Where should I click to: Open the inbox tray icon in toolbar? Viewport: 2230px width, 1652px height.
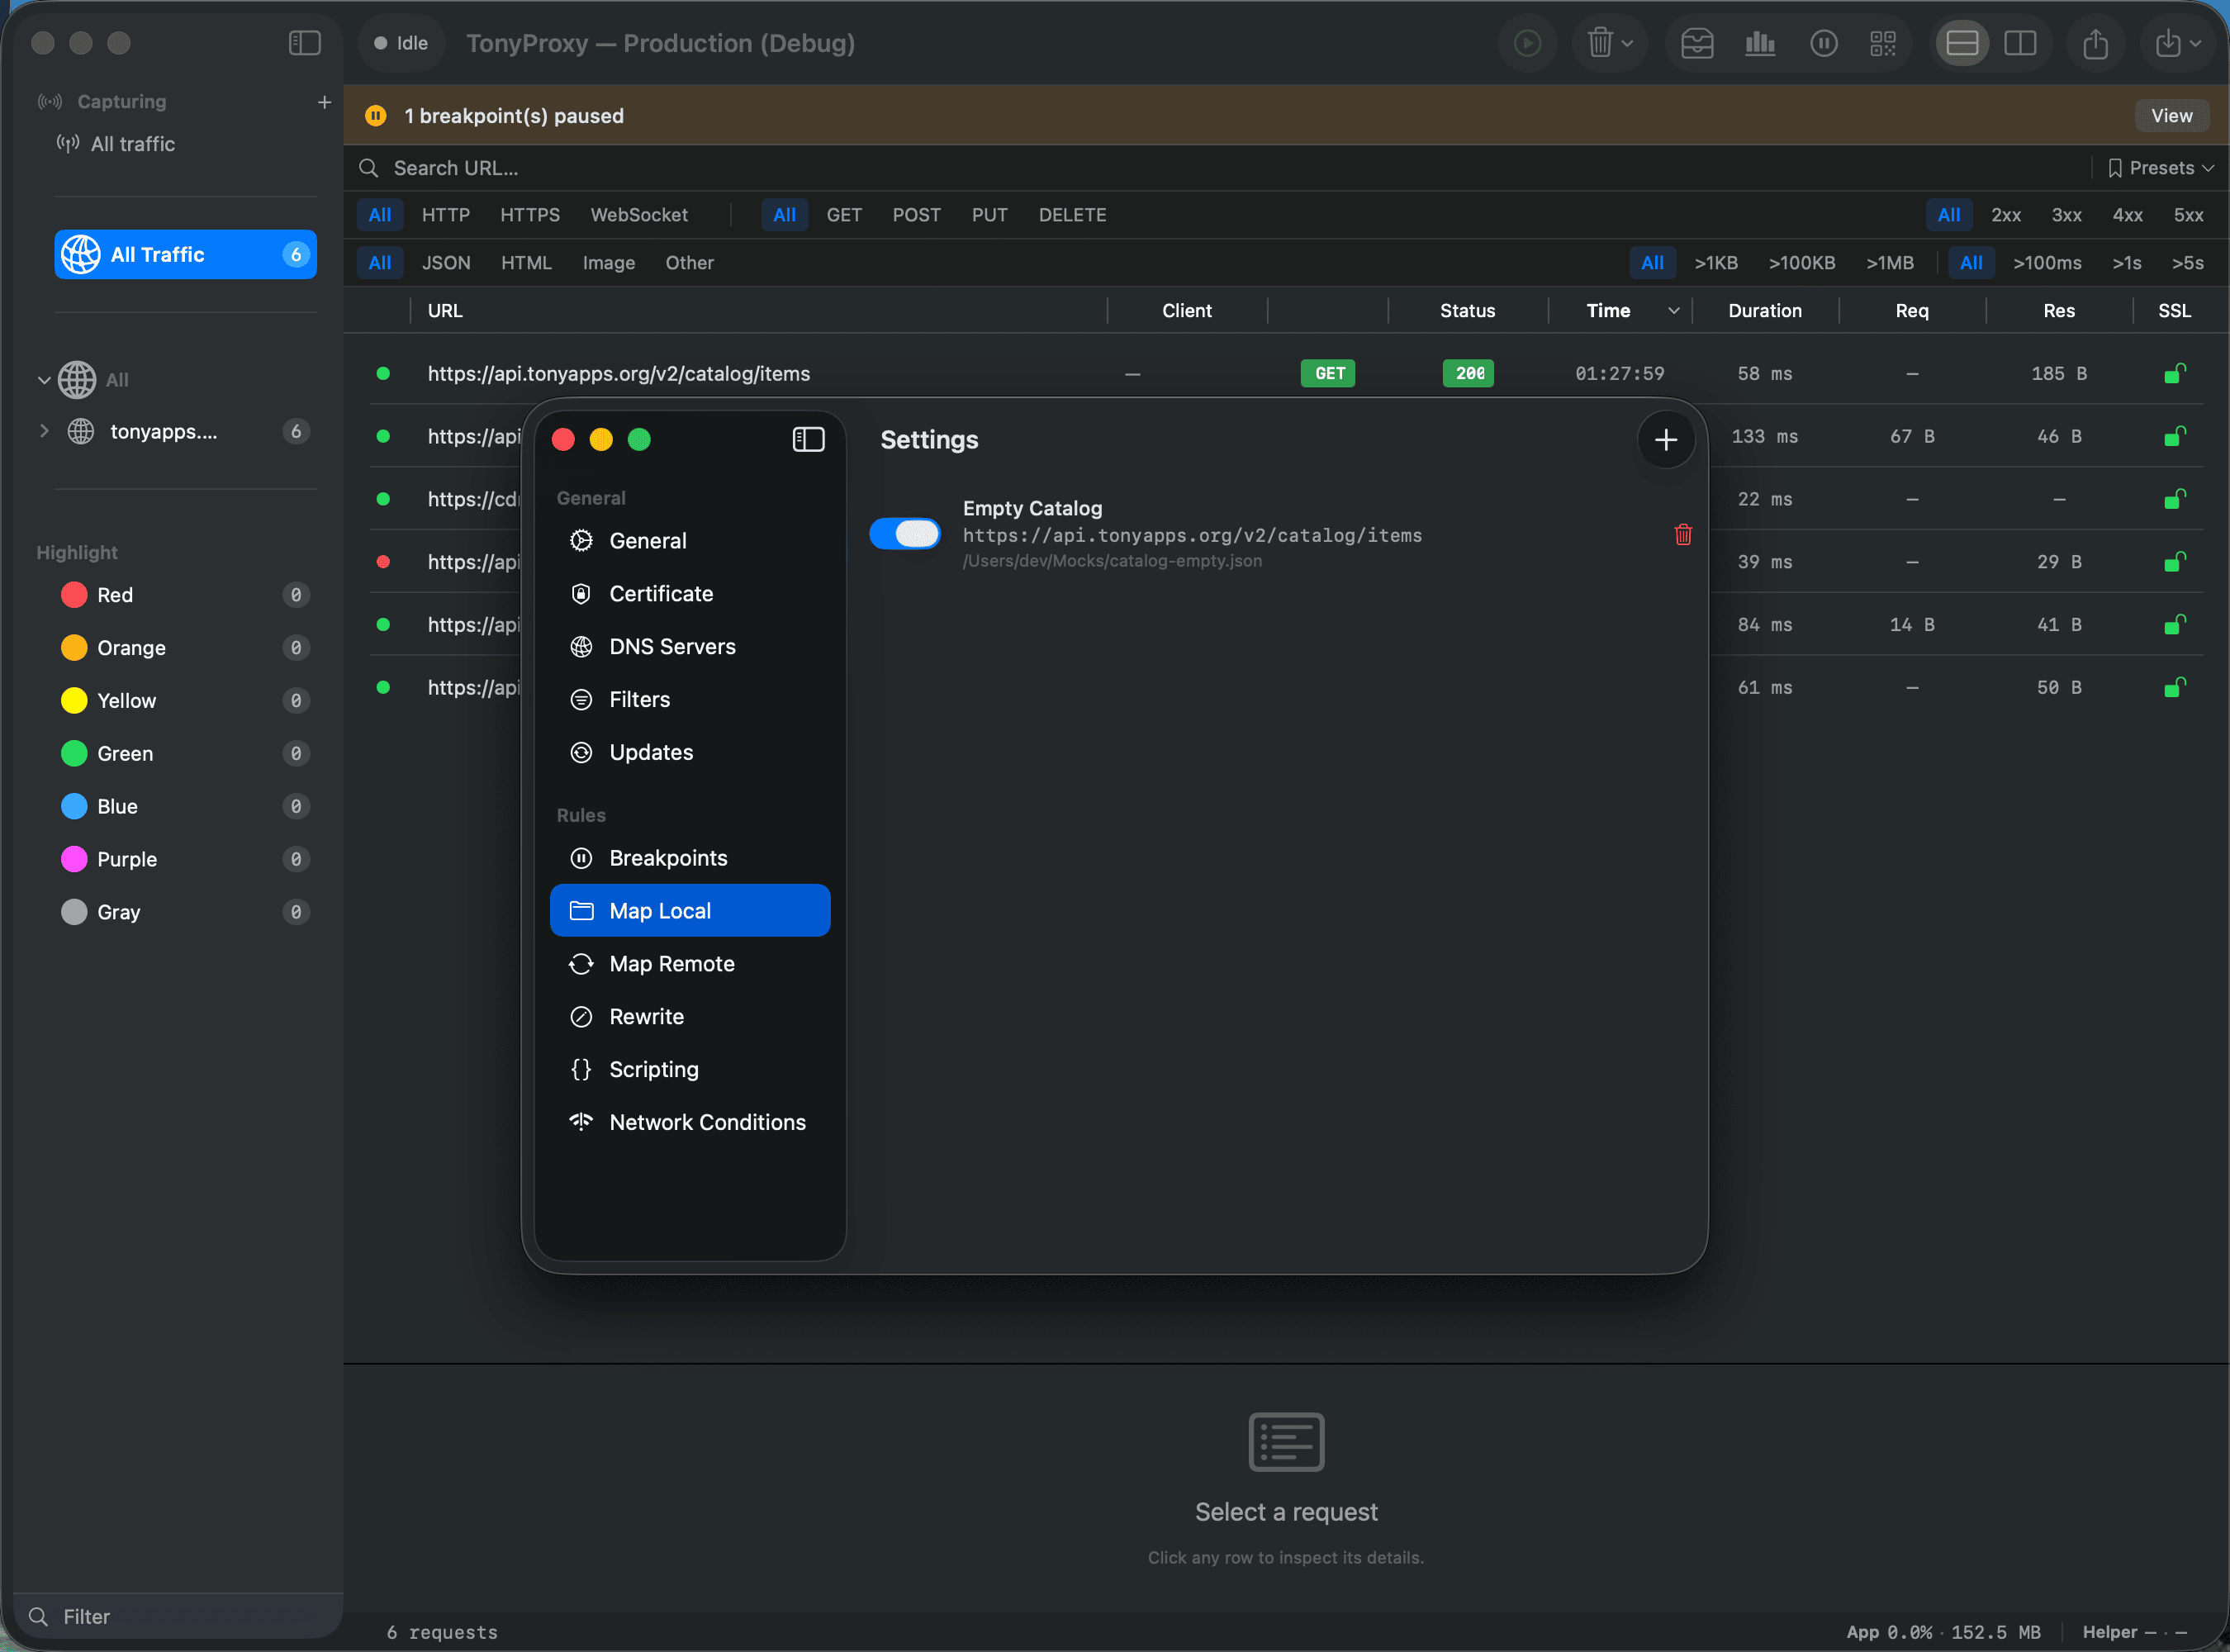1697,43
